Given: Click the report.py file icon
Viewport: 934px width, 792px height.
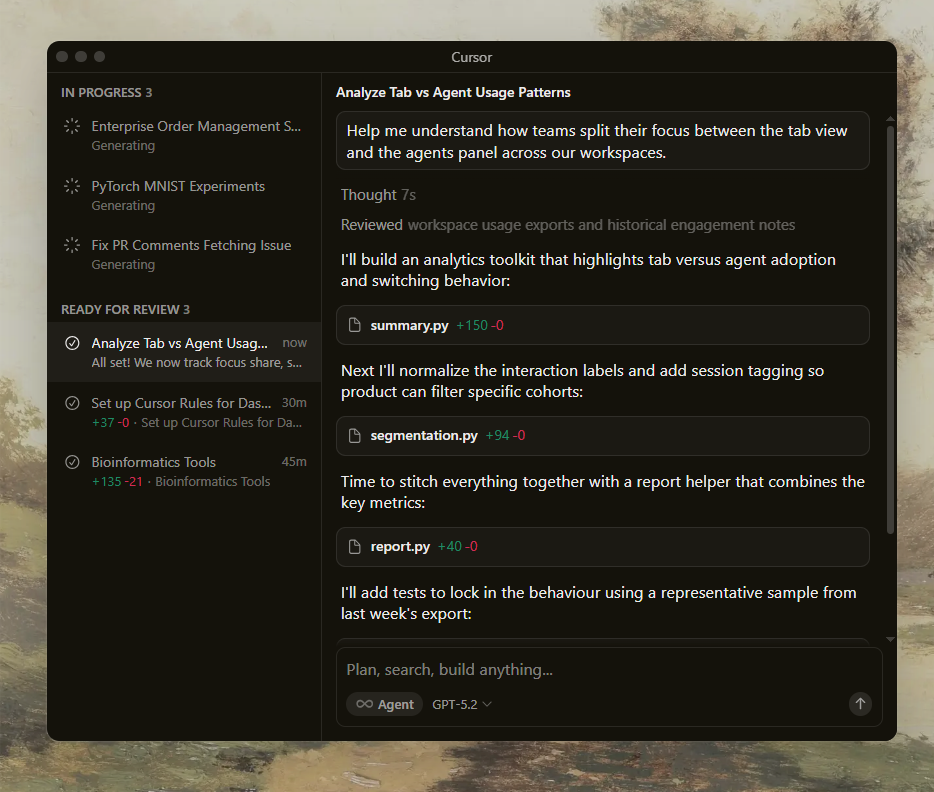Looking at the screenshot, I should [354, 547].
